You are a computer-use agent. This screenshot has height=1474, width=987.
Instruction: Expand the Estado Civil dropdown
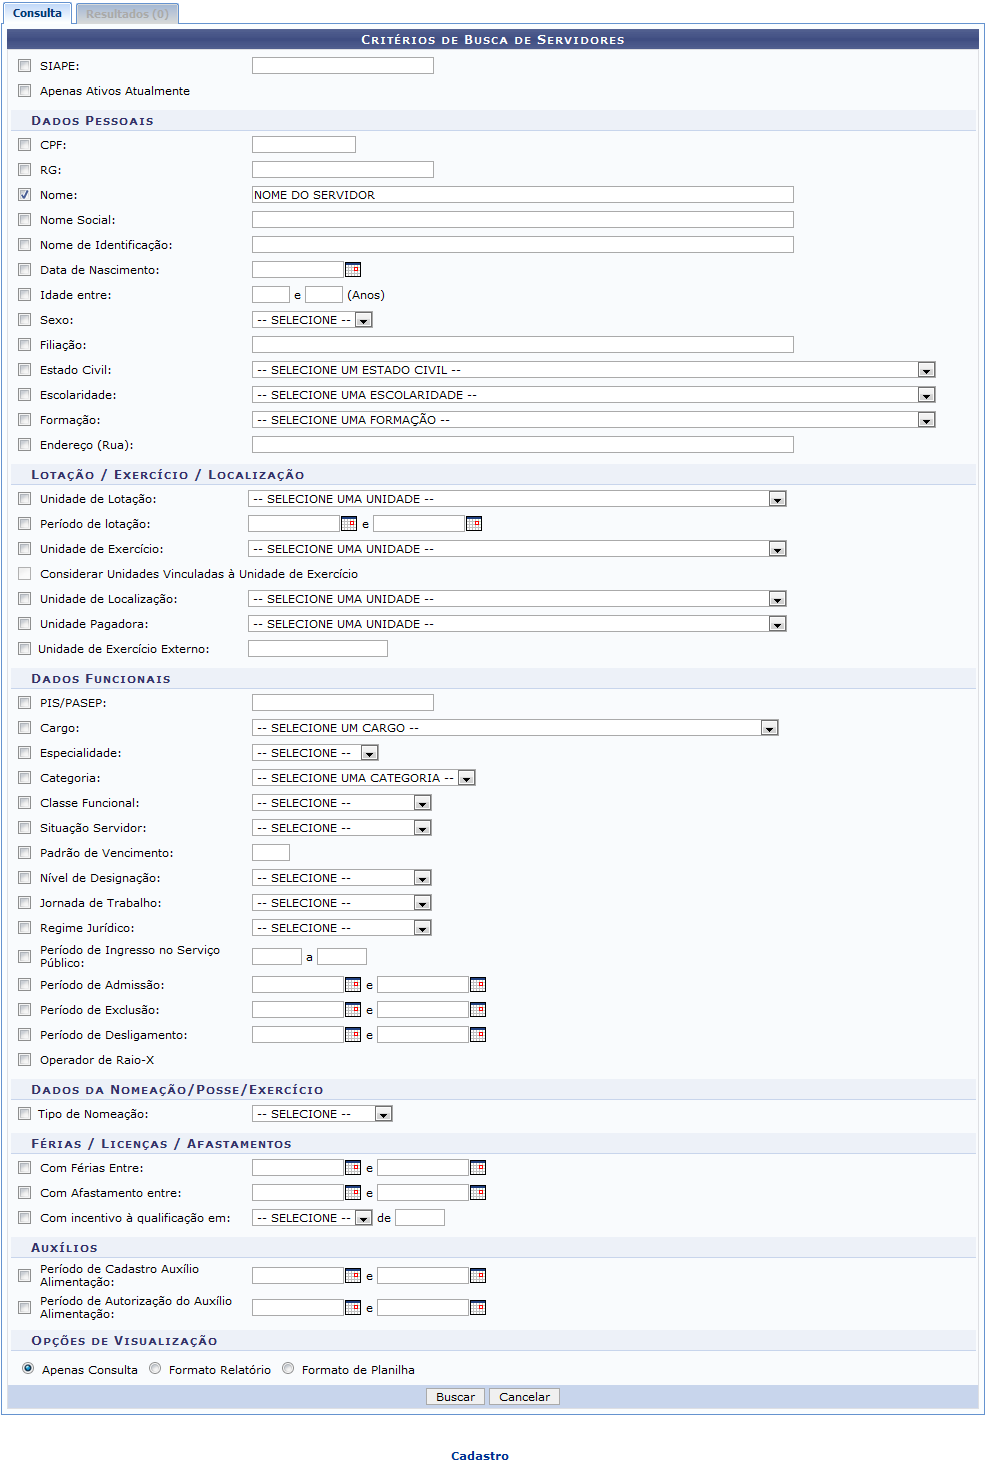coord(926,370)
